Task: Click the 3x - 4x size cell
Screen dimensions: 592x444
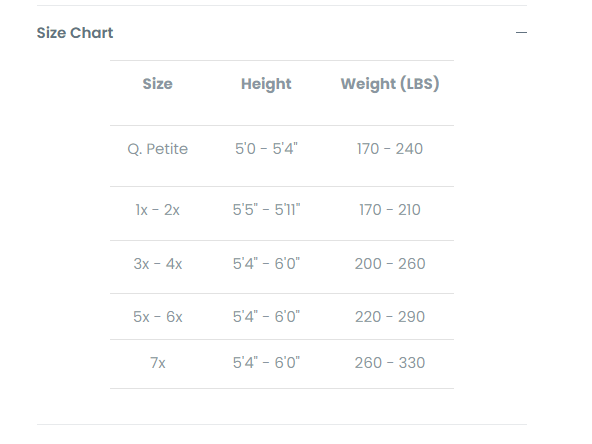Action: pyautogui.click(x=157, y=264)
